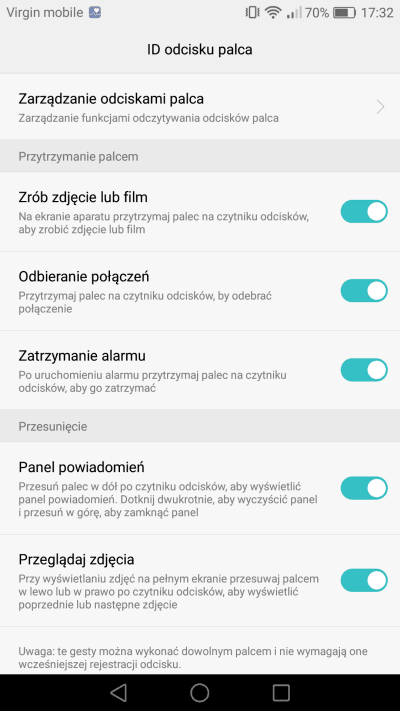Tap the battery icon in status bar
Viewport: 400px width, 711px height.
pyautogui.click(x=344, y=13)
